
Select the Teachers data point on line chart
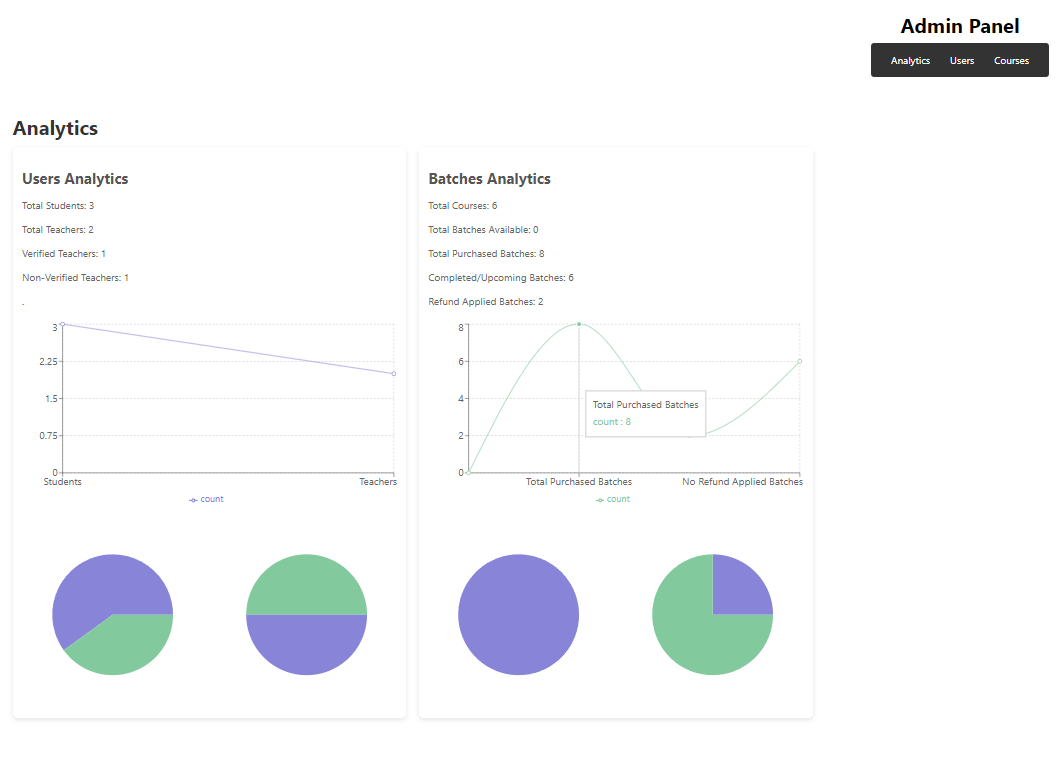393,373
